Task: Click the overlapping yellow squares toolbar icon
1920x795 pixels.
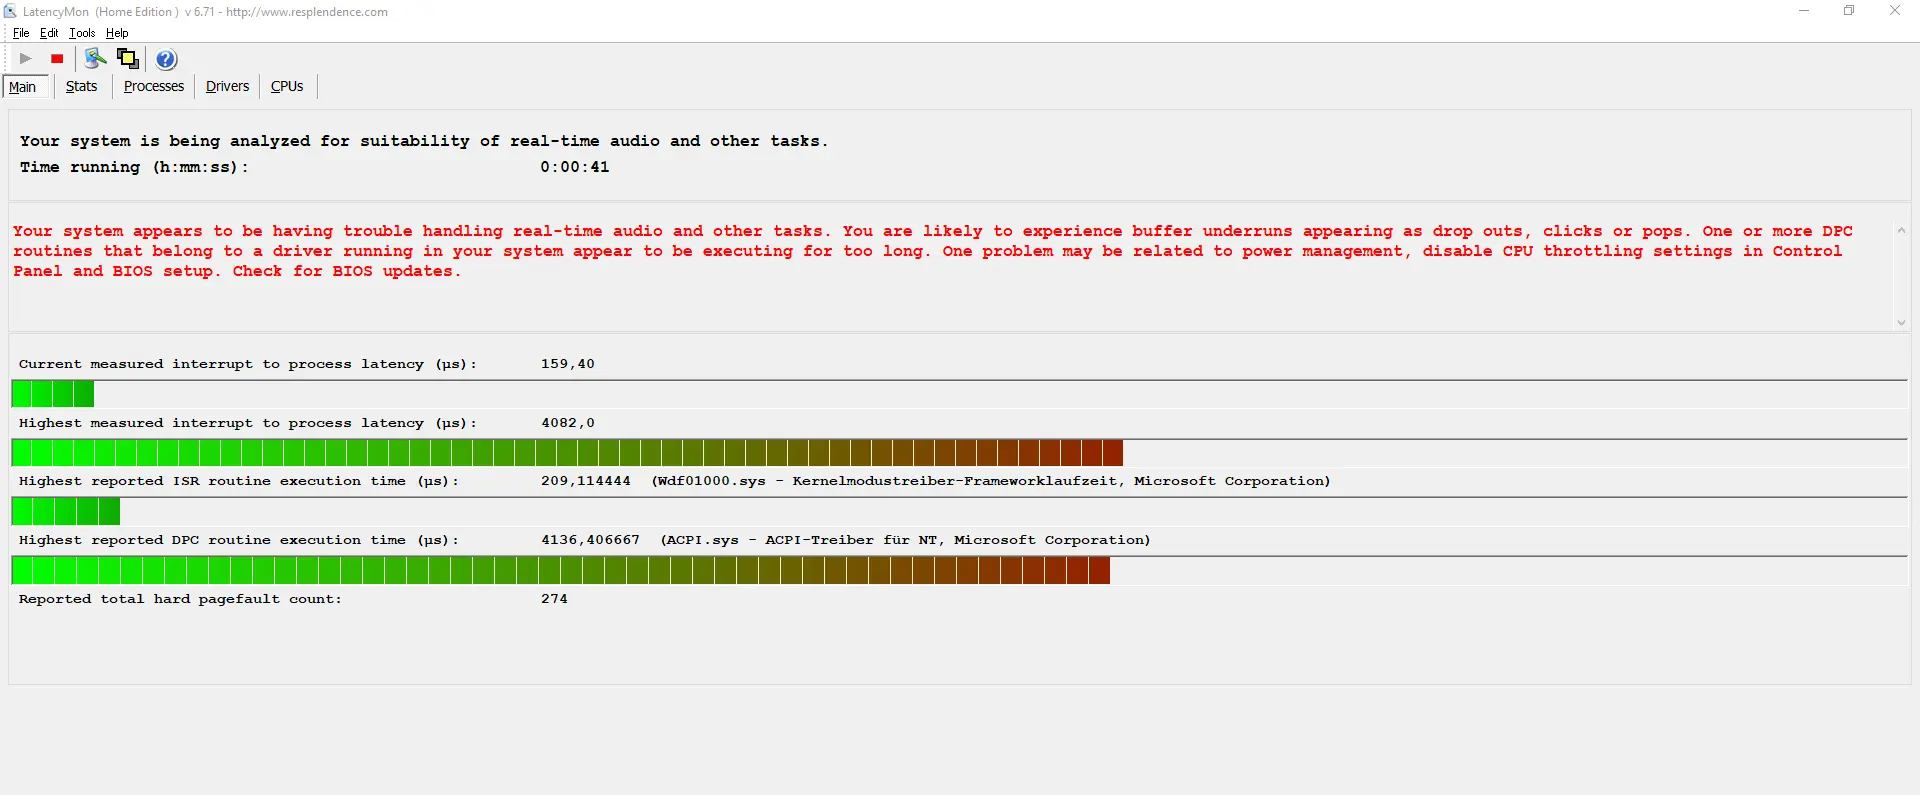Action: 127,59
